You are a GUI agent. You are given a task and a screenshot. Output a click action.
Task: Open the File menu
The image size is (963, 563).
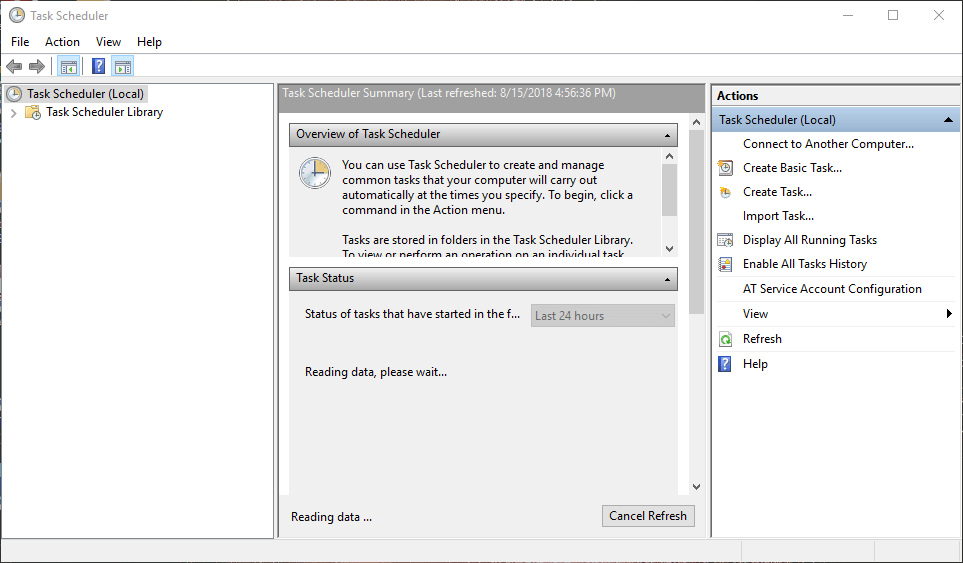(x=20, y=42)
